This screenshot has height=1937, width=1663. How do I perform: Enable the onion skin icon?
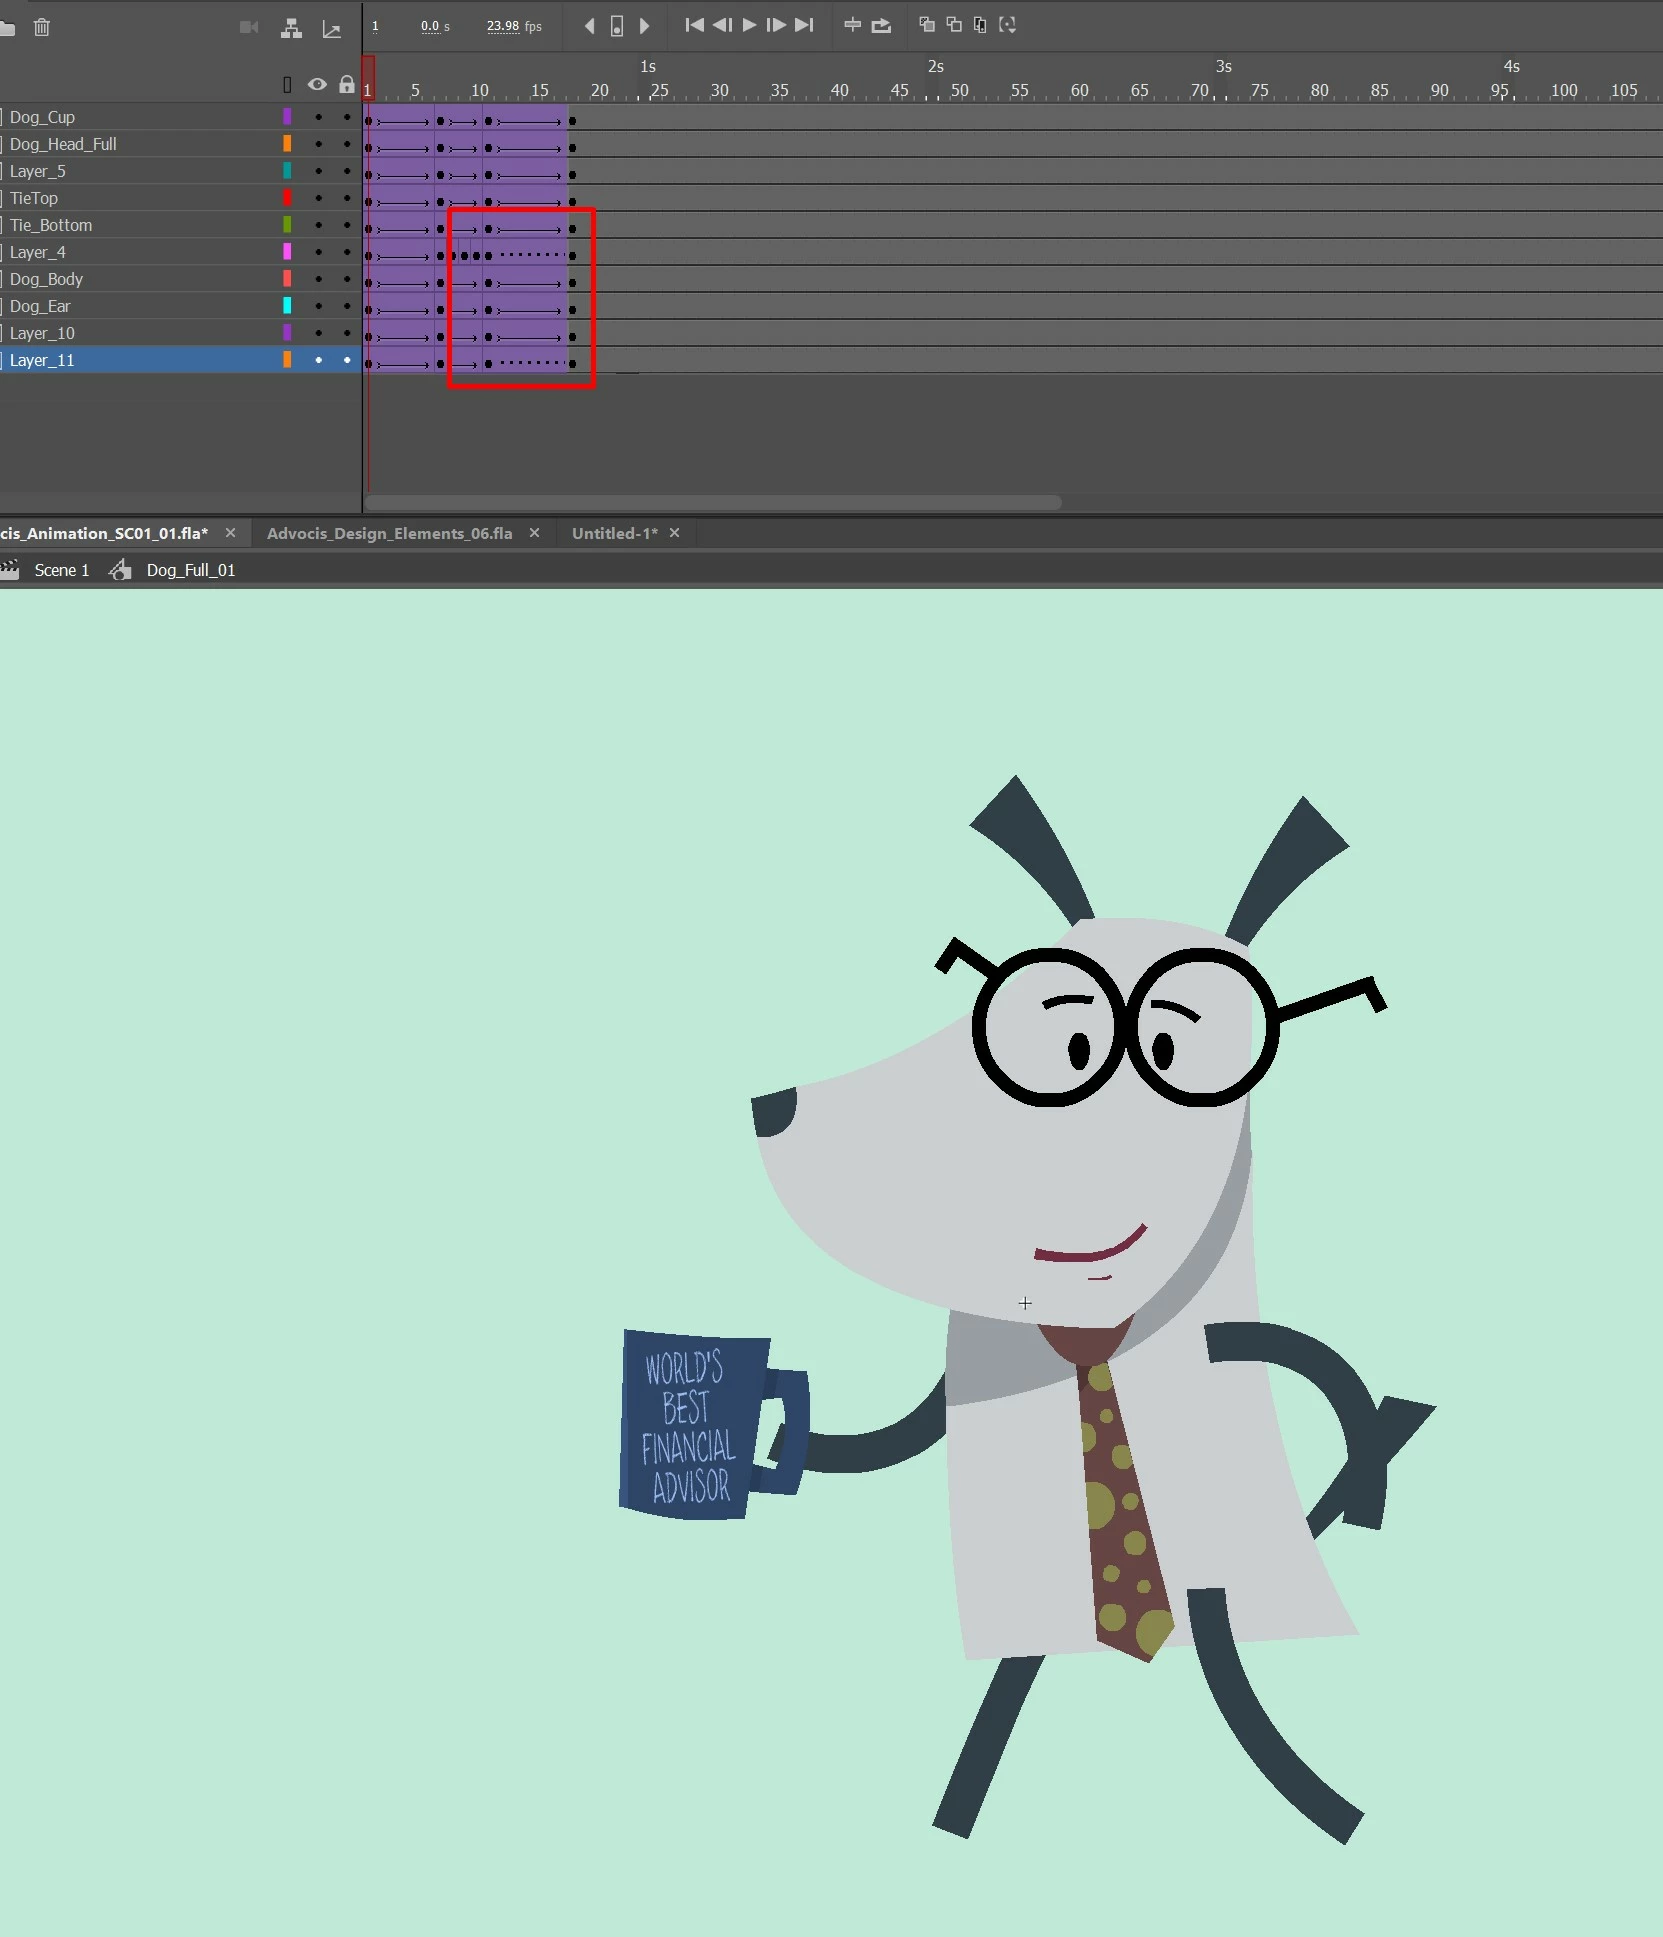pyautogui.click(x=927, y=25)
